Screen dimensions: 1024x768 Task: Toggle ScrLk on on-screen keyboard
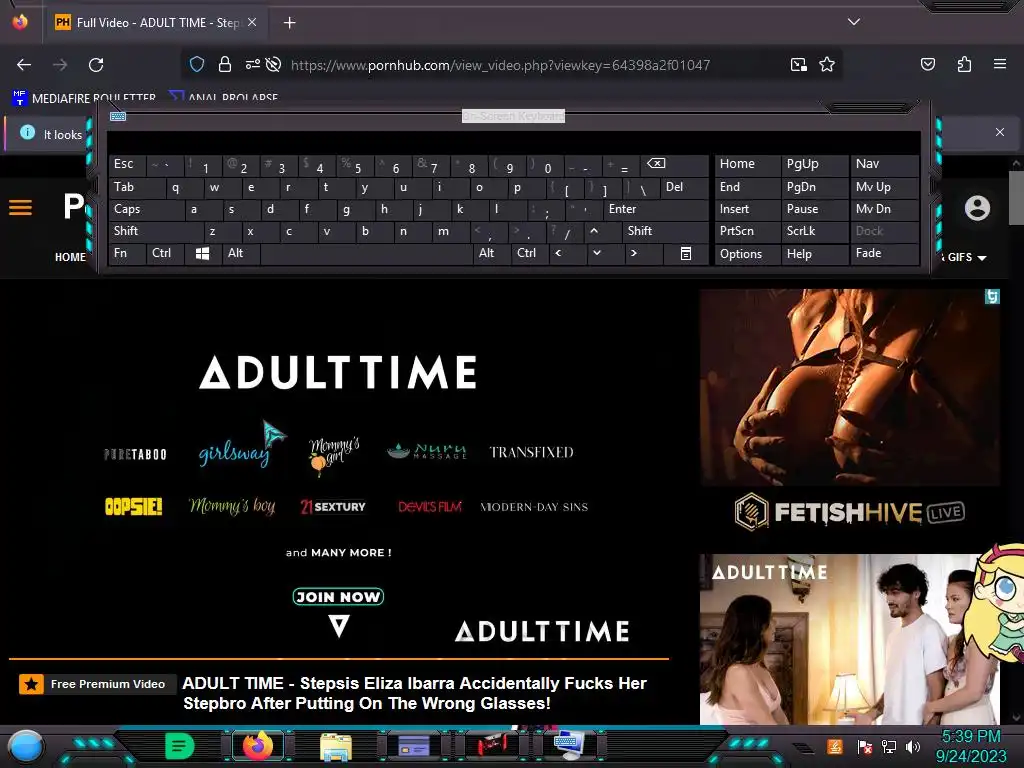[x=814, y=231]
